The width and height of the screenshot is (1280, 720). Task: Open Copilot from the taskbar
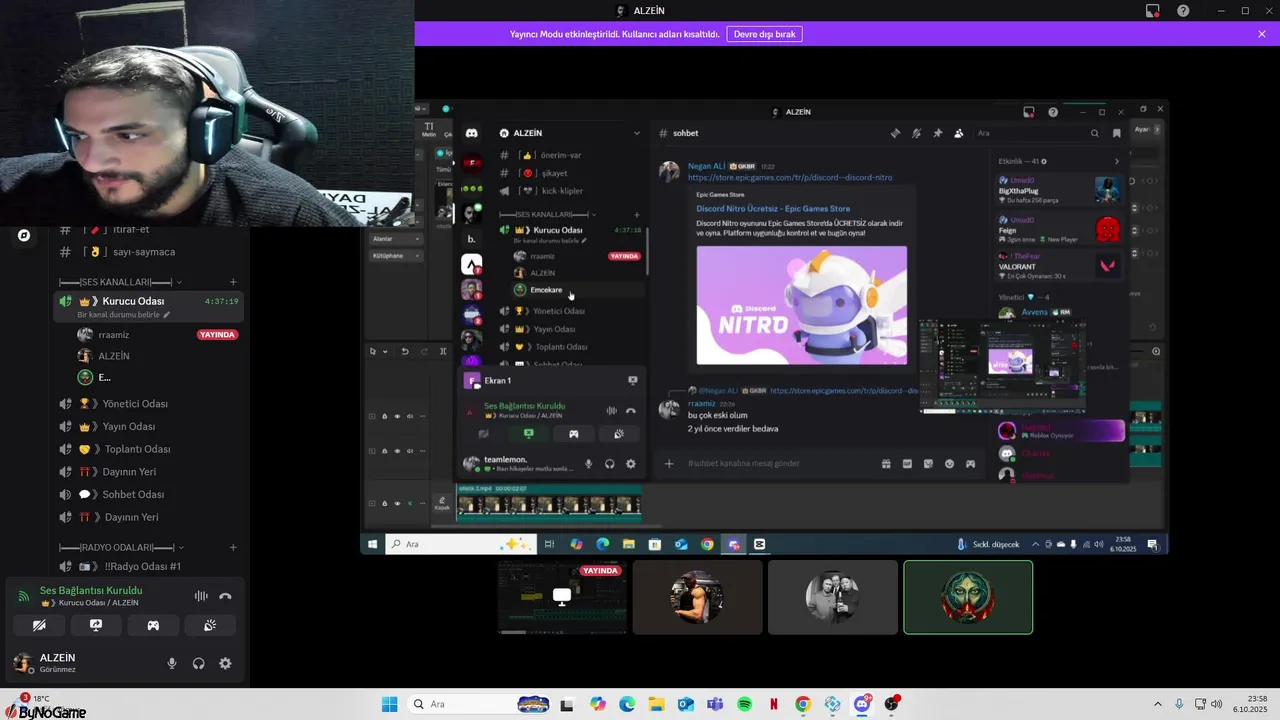tap(598, 704)
